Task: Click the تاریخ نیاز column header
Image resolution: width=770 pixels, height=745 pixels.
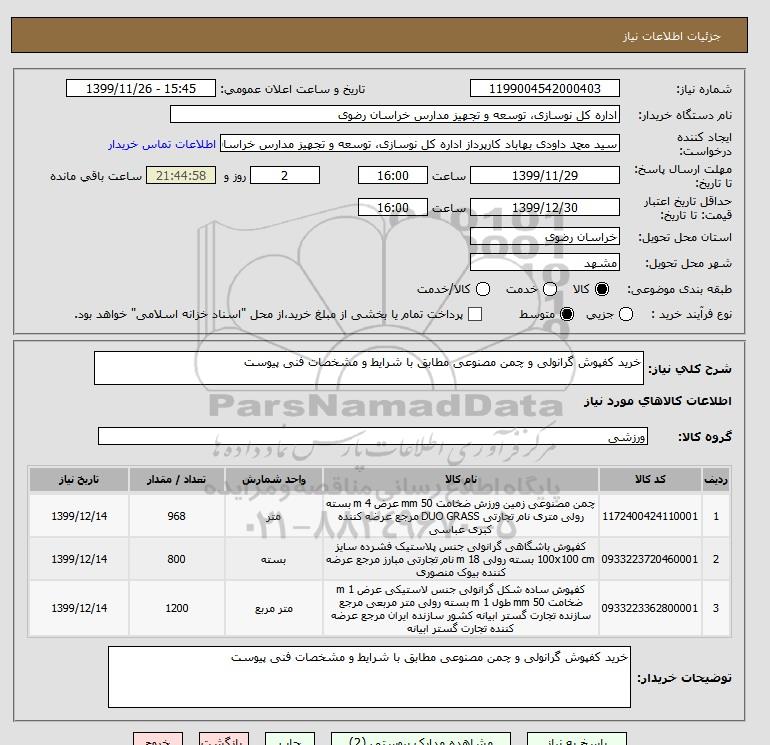Action: pos(79,479)
